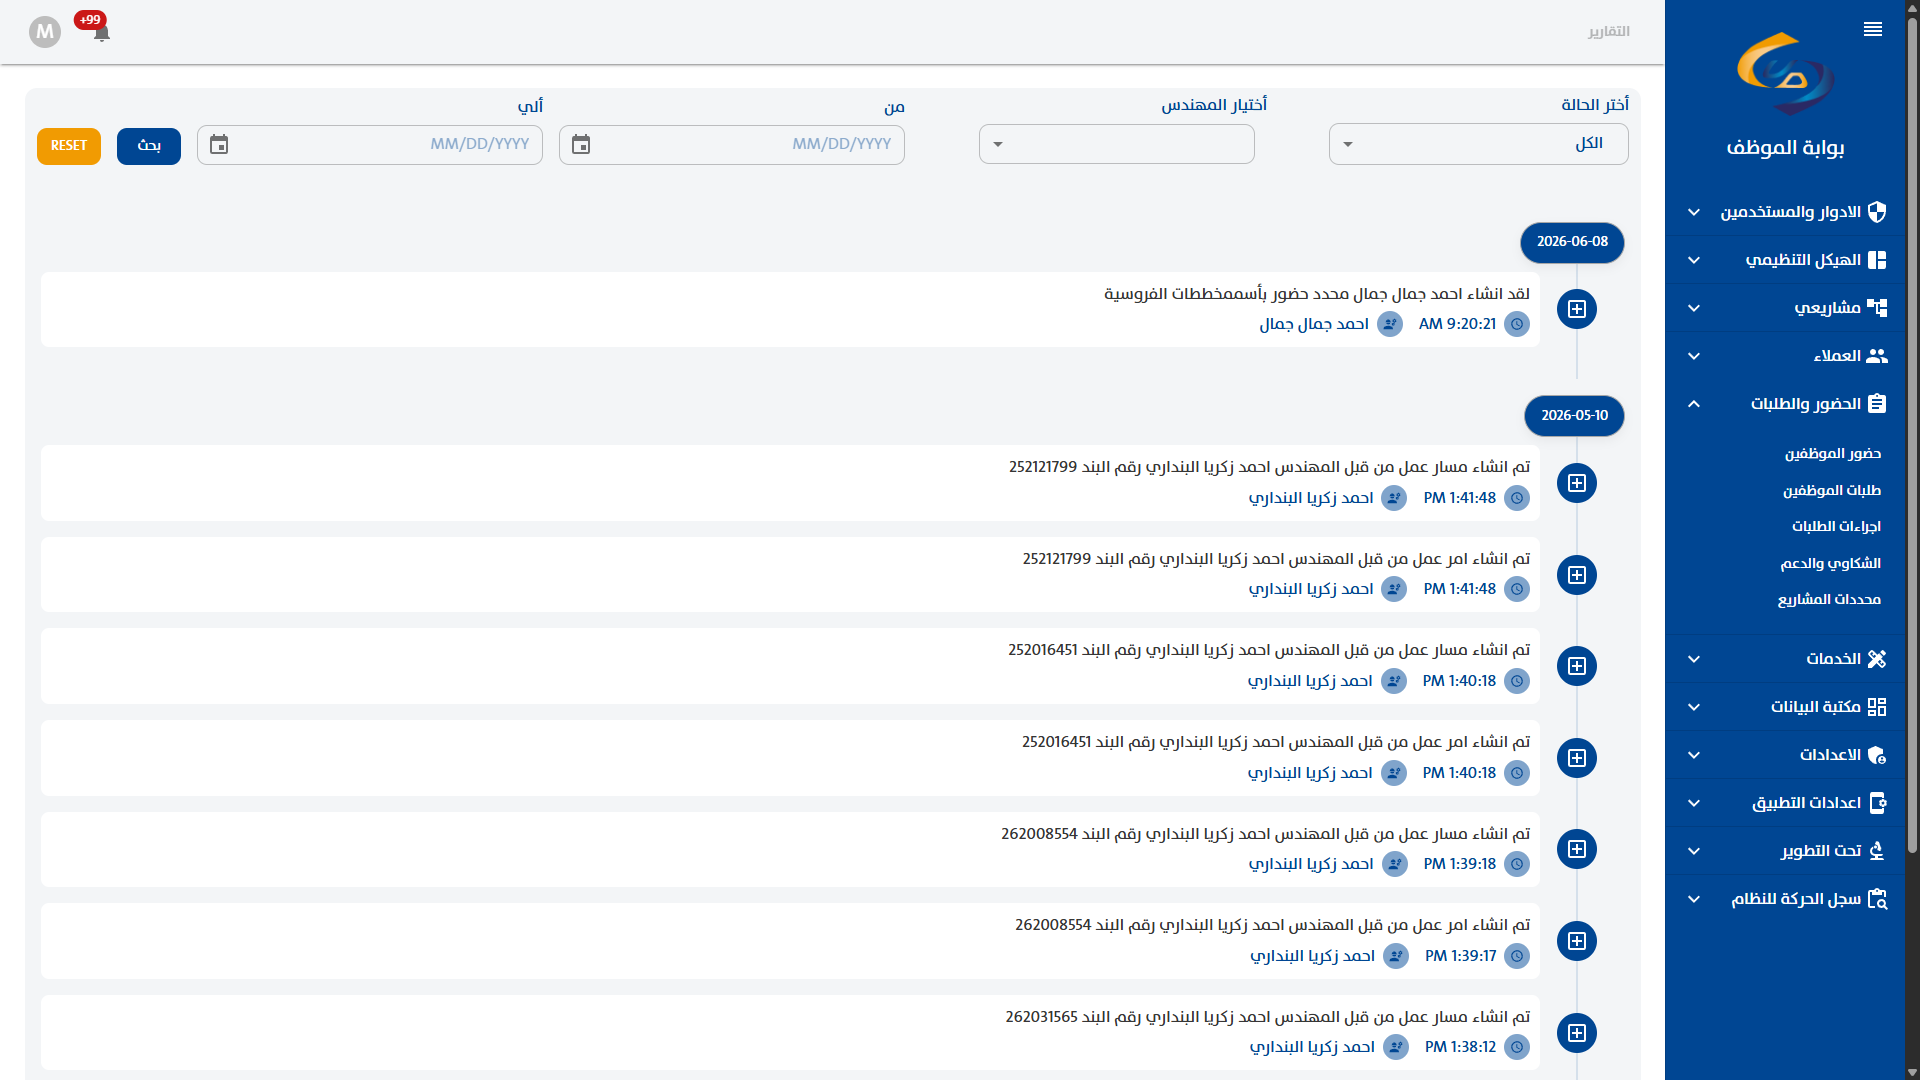The image size is (1920, 1080).
Task: Expand الاعدادات chevron
Action: pos(1694,755)
